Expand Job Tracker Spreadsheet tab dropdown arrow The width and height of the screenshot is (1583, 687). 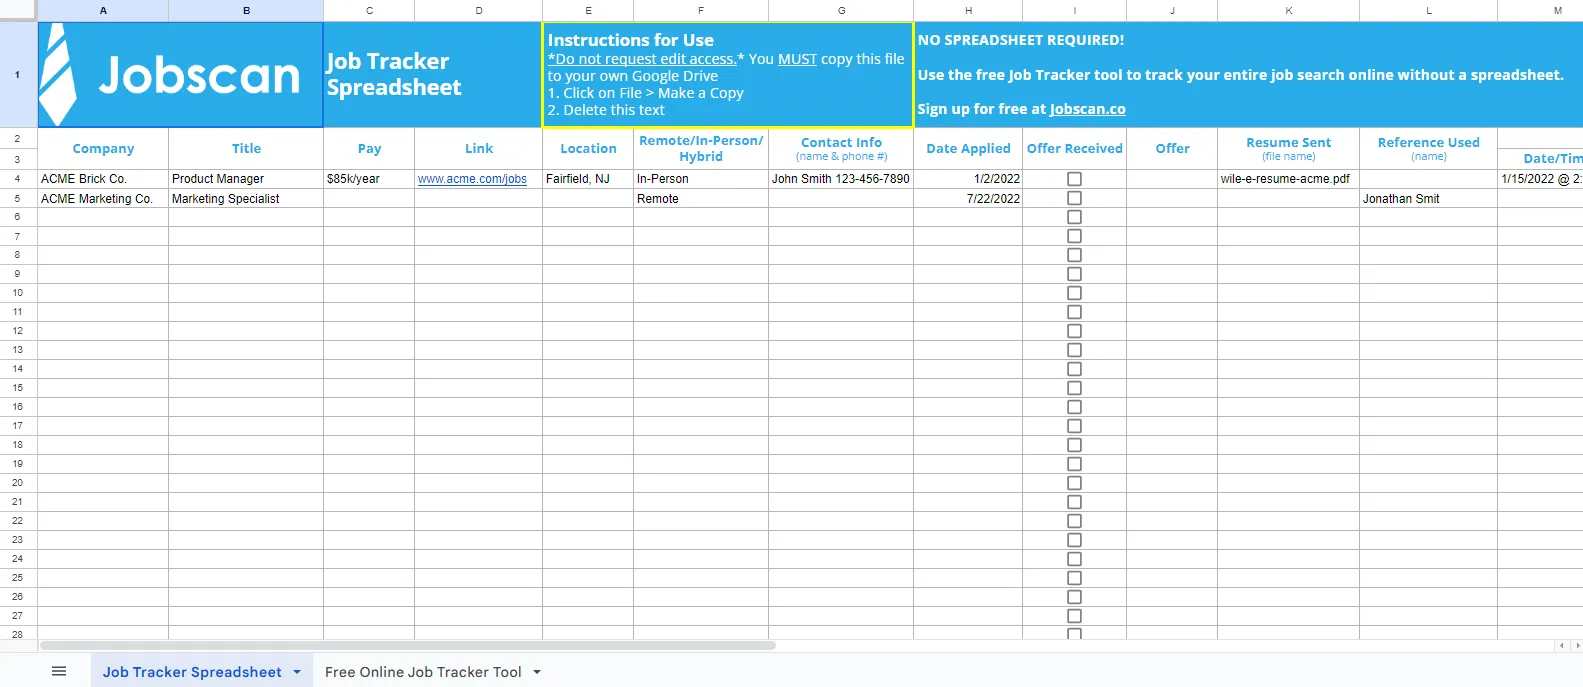297,672
